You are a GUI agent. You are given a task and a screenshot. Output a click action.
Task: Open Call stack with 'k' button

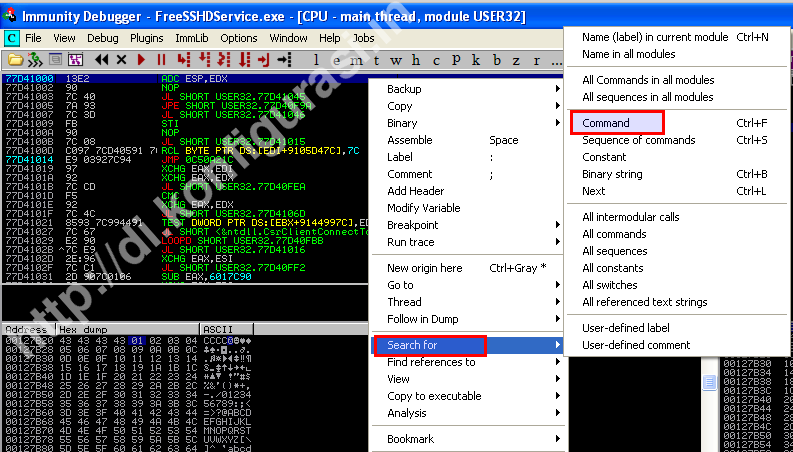click(x=476, y=60)
